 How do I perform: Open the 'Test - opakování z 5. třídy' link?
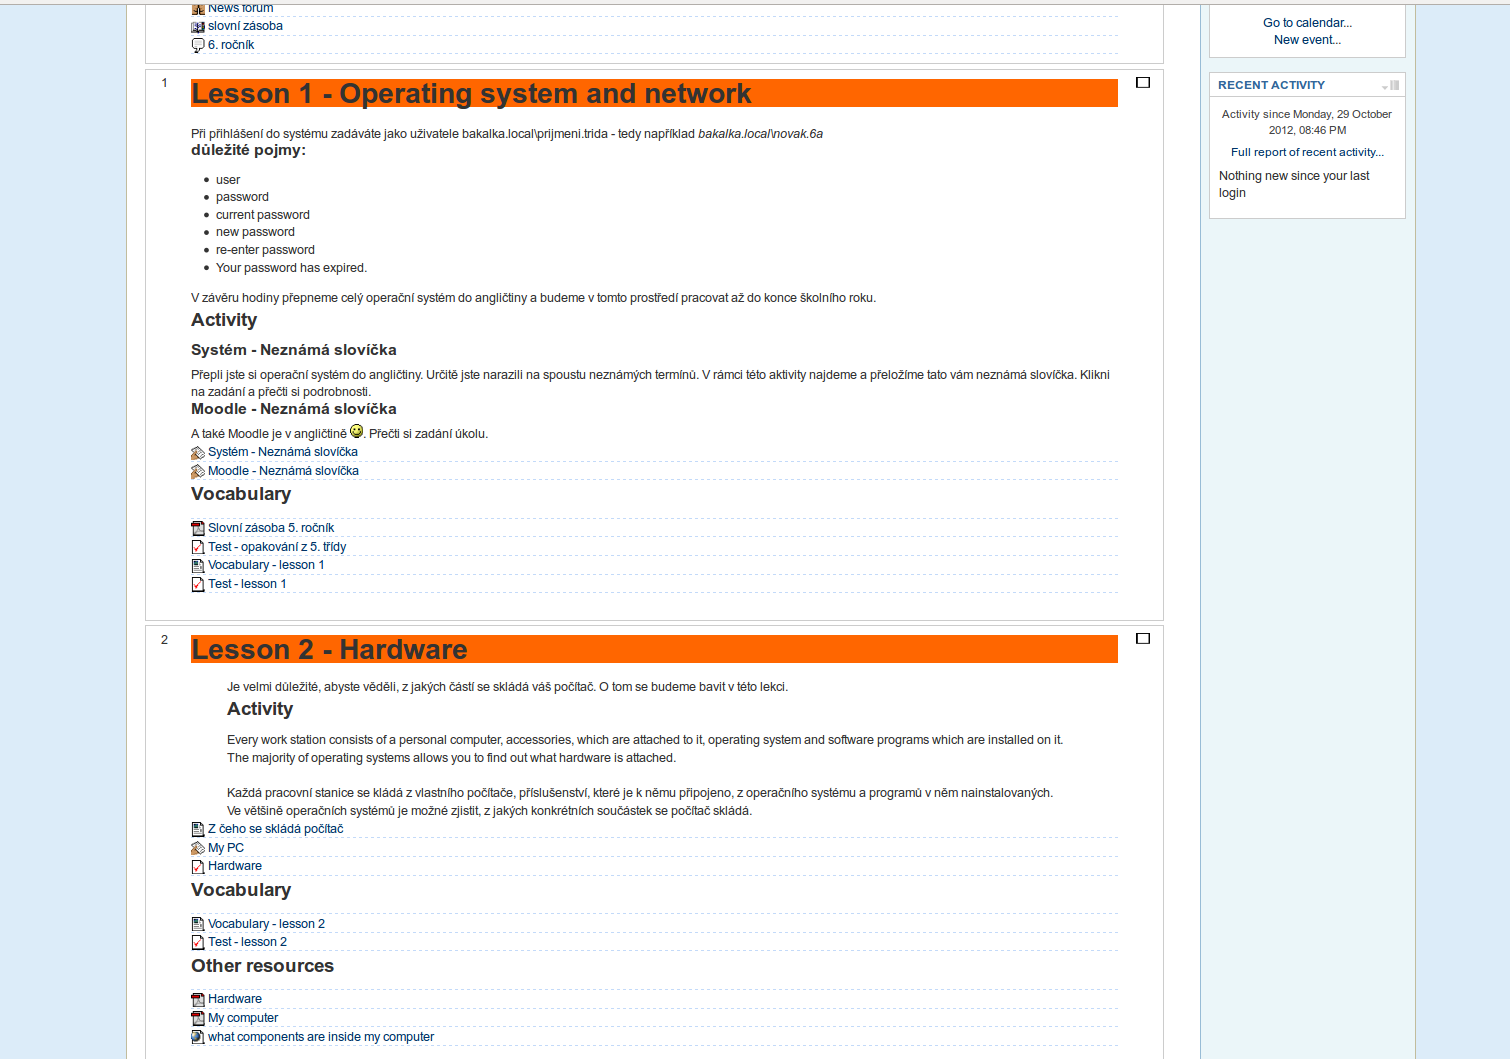click(x=277, y=548)
